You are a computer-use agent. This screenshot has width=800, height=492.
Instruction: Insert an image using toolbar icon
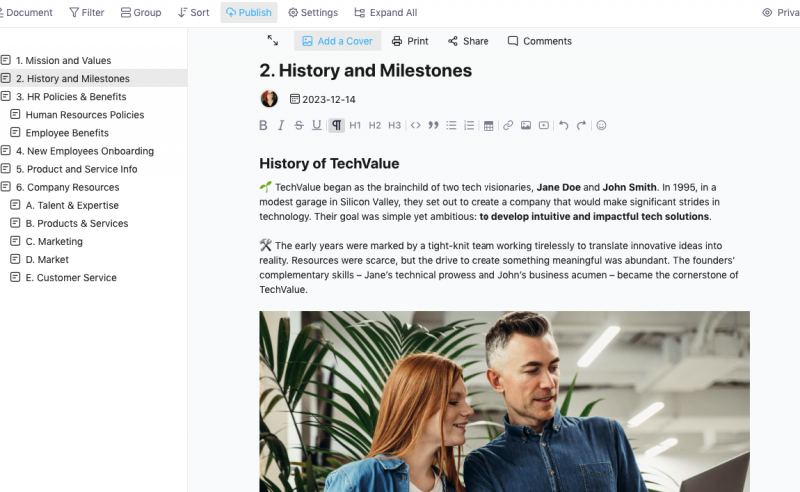(526, 126)
